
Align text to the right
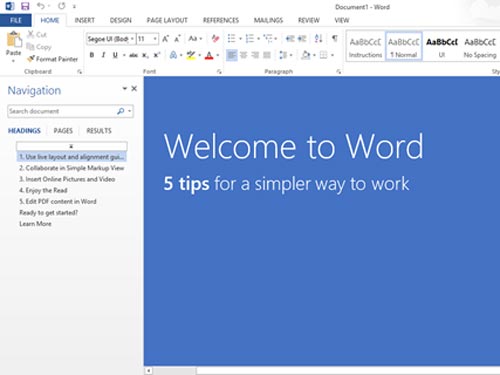[x=255, y=55]
